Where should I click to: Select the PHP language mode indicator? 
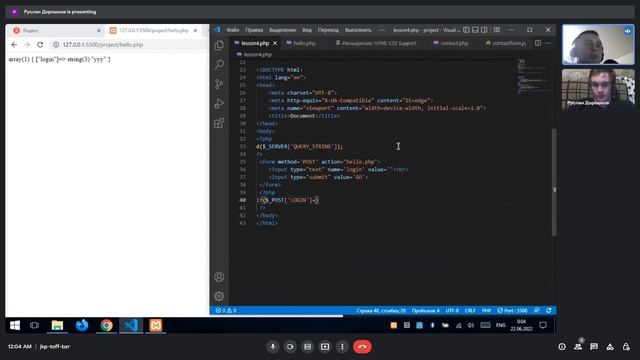coord(486,311)
